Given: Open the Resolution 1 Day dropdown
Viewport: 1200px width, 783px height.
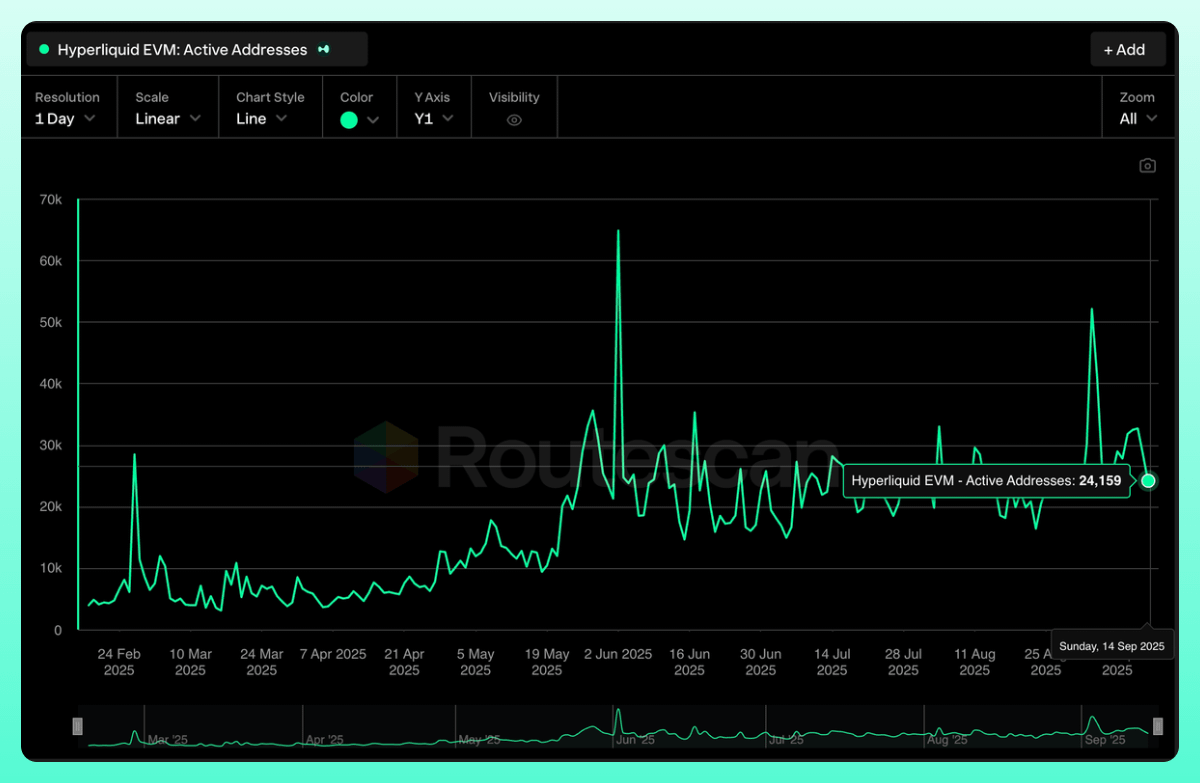Looking at the screenshot, I should pyautogui.click(x=67, y=108).
